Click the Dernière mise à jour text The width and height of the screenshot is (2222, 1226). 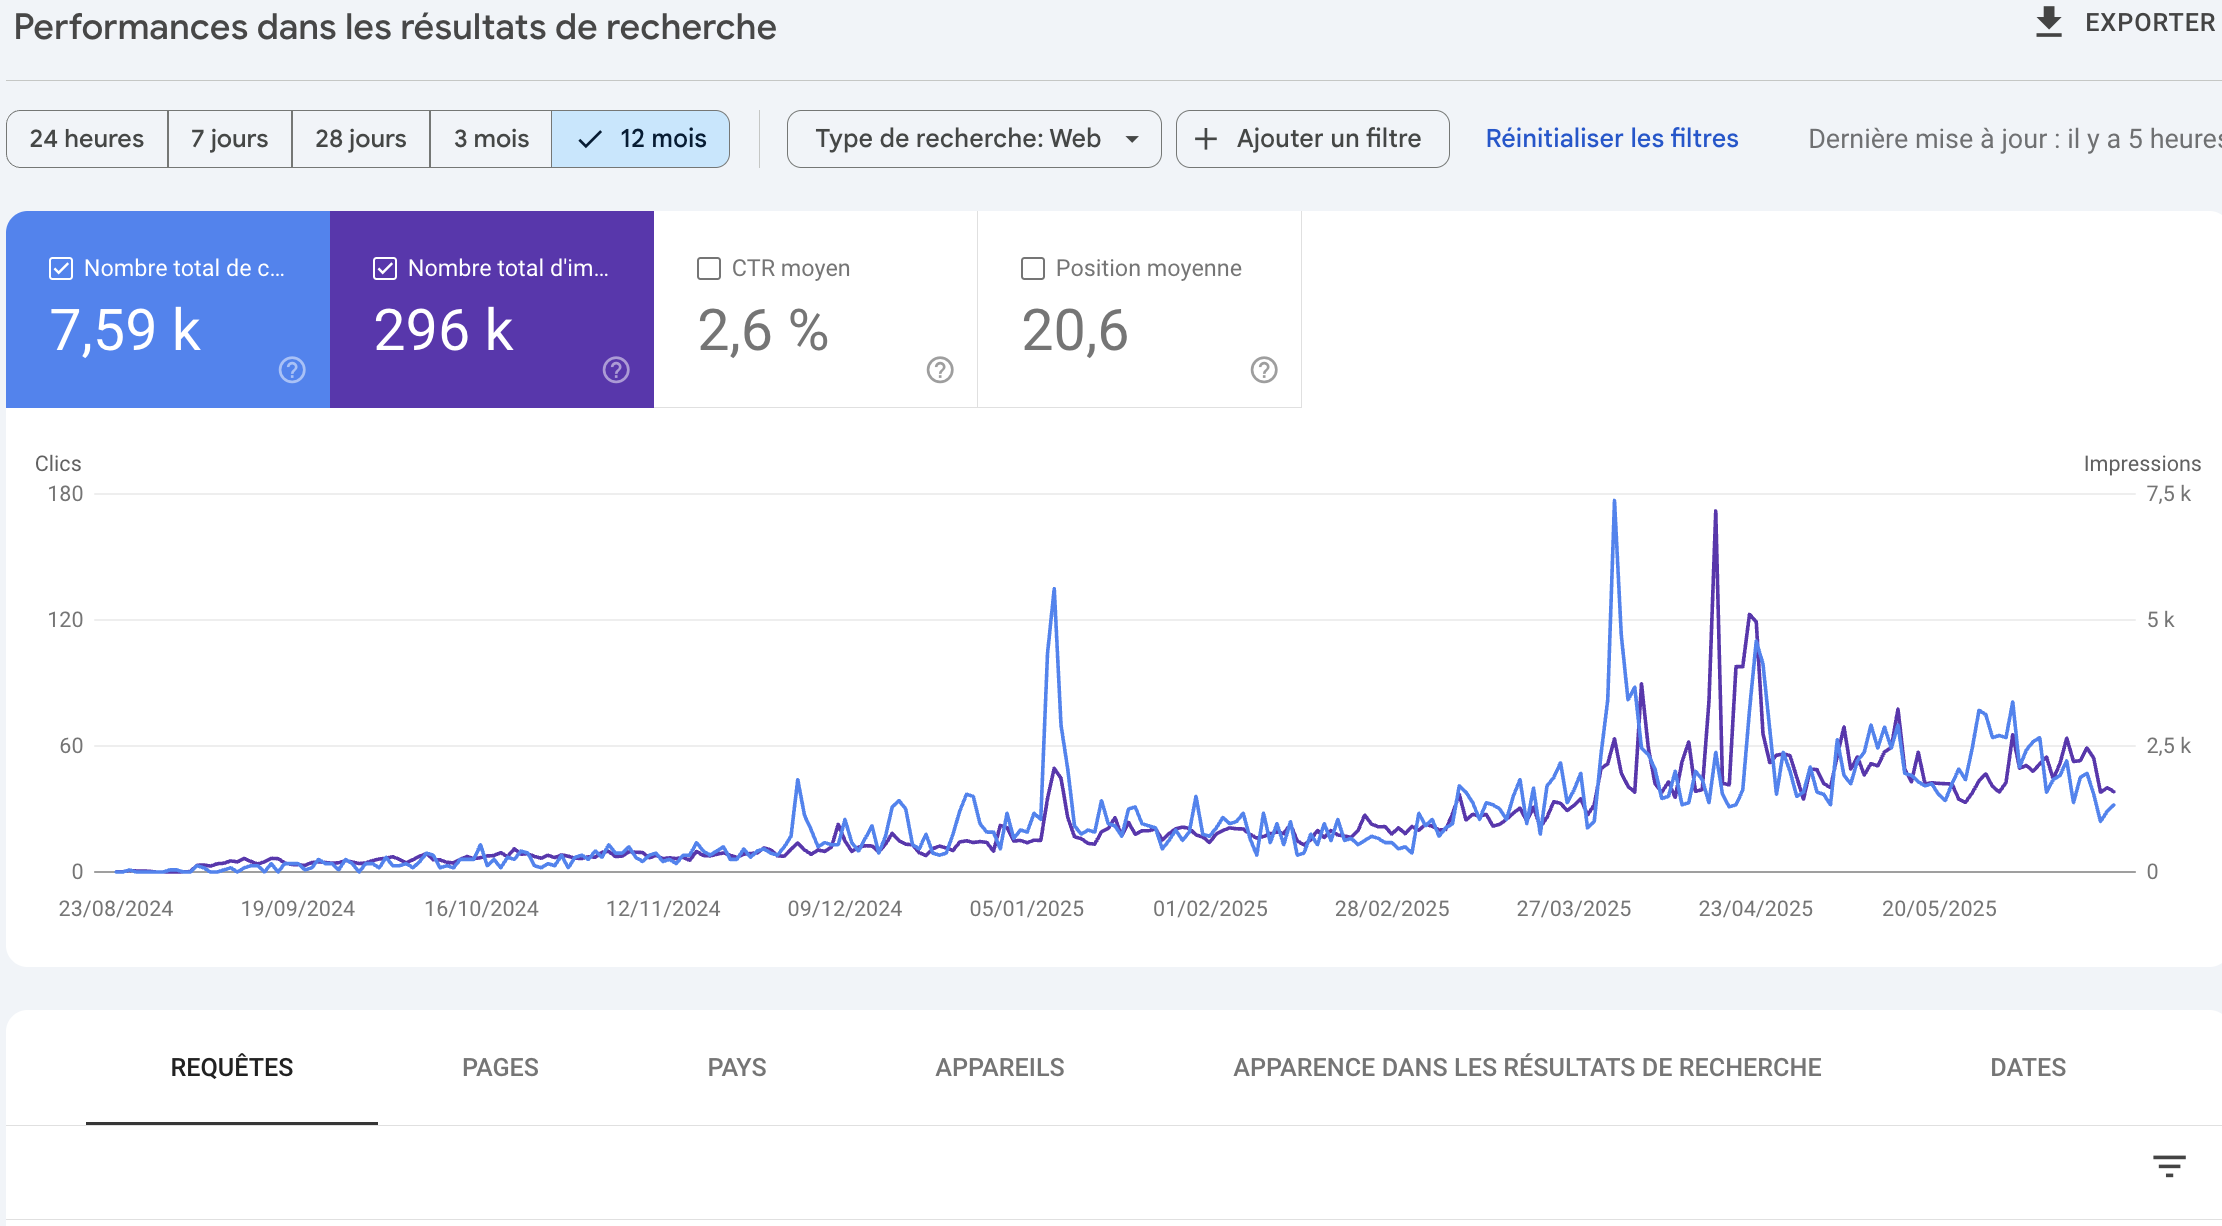pos(2014,139)
